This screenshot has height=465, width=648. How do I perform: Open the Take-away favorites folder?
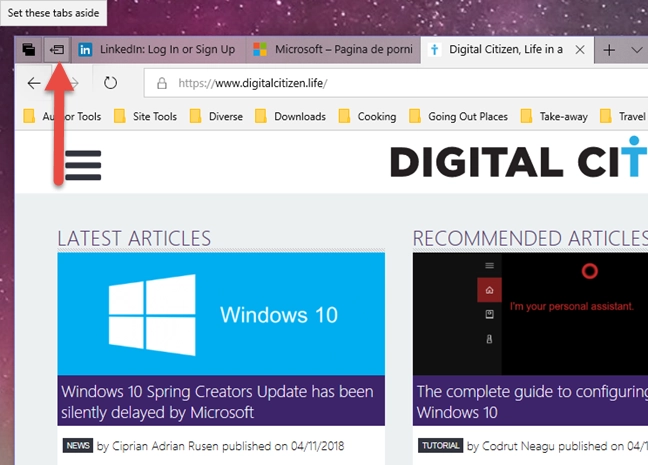click(x=554, y=117)
